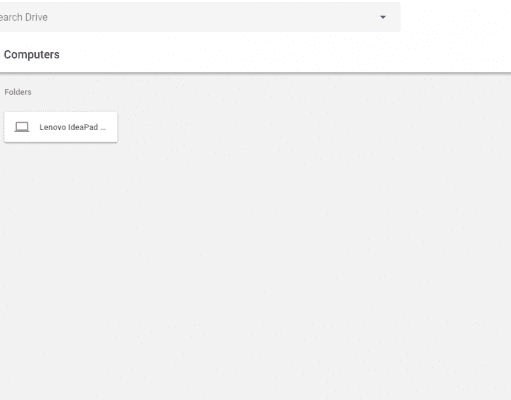Click the Search Drive placeholder text

pos(23,17)
